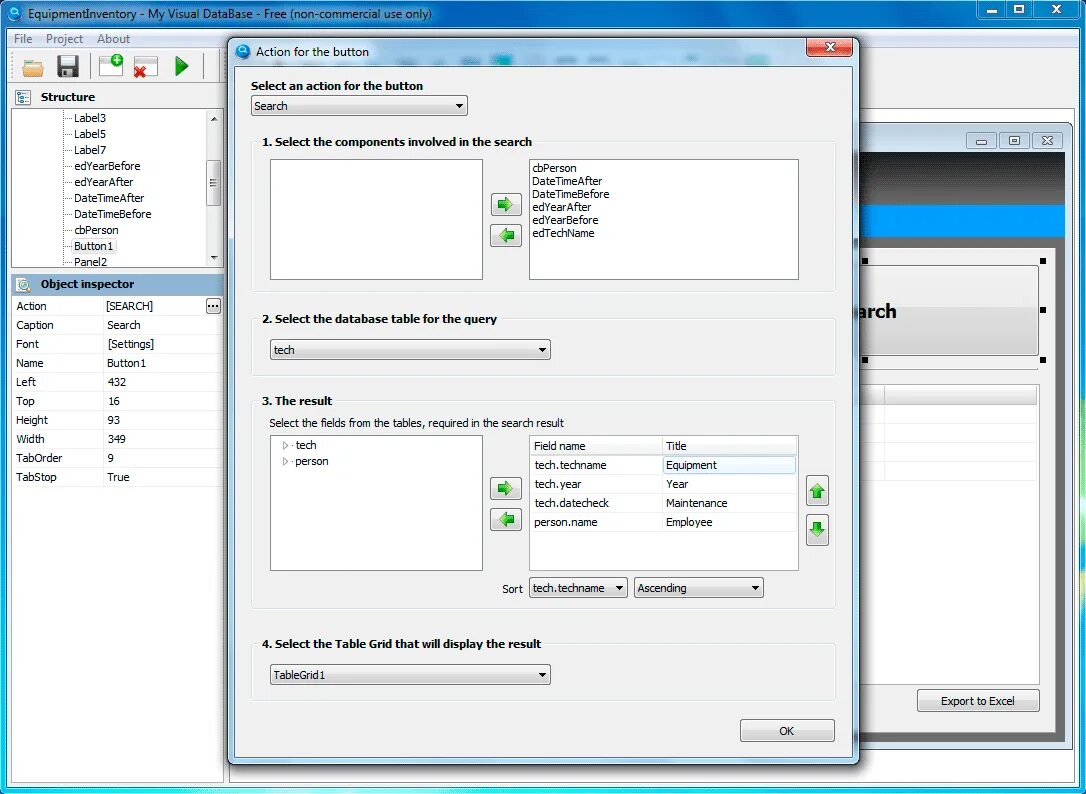Open the About menu
Image resolution: width=1086 pixels, height=794 pixels.
tap(113, 39)
